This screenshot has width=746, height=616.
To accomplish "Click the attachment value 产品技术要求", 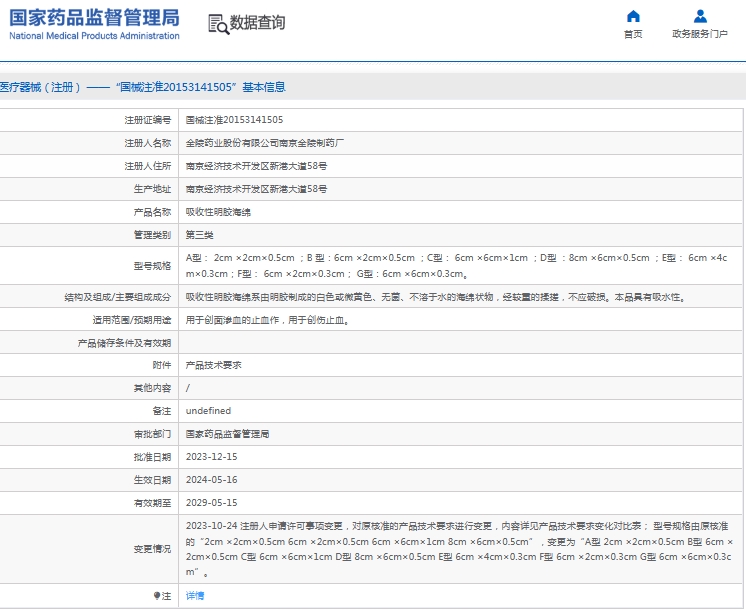I will [x=213, y=365].
